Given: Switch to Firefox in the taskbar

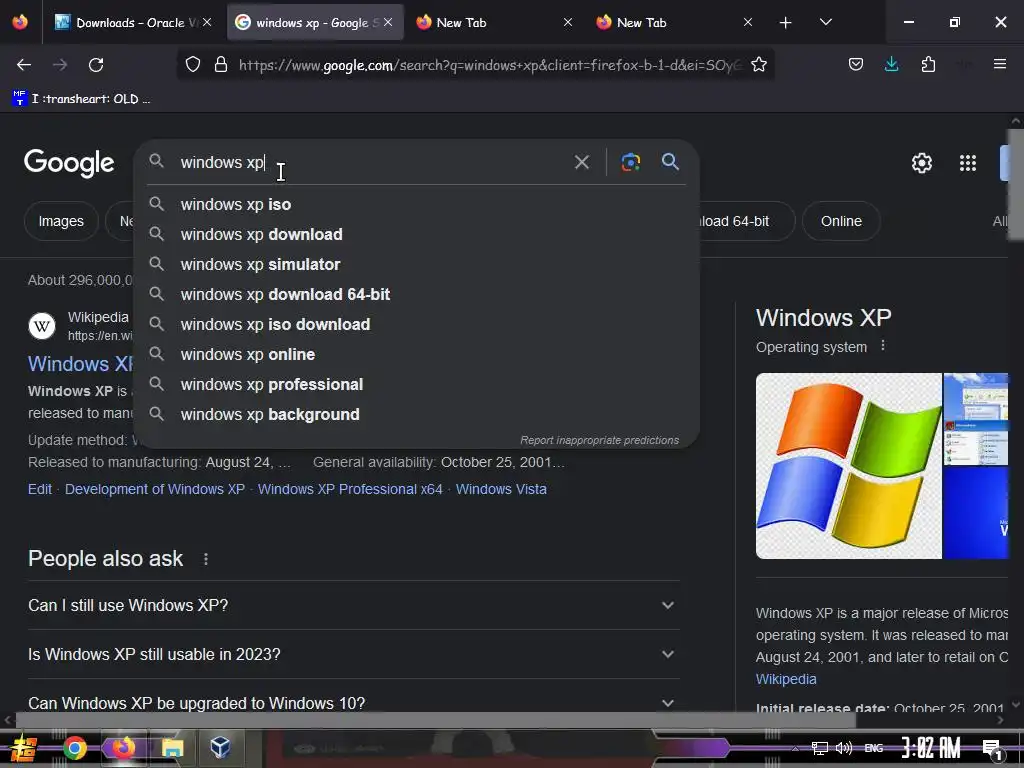Looking at the screenshot, I should click(x=123, y=748).
